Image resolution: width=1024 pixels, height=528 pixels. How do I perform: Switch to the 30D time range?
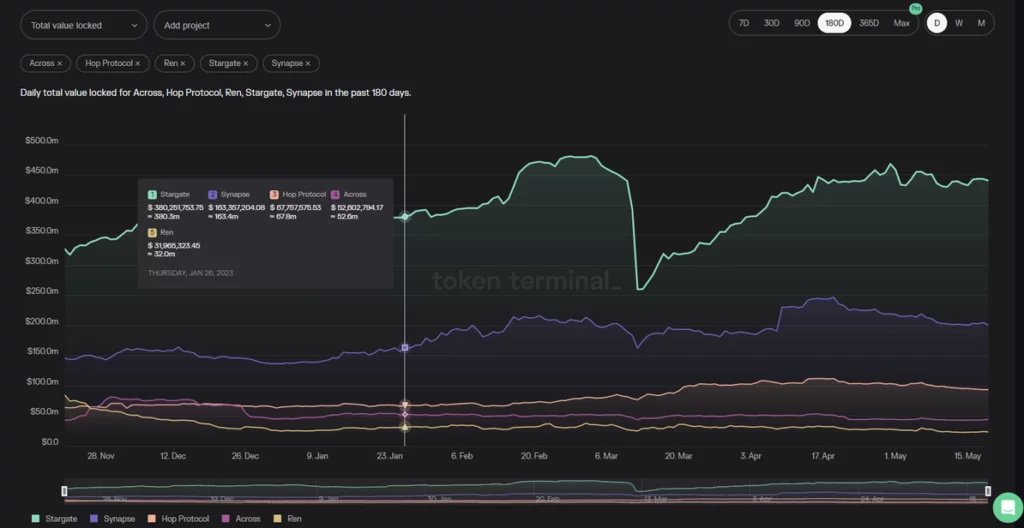[771, 23]
